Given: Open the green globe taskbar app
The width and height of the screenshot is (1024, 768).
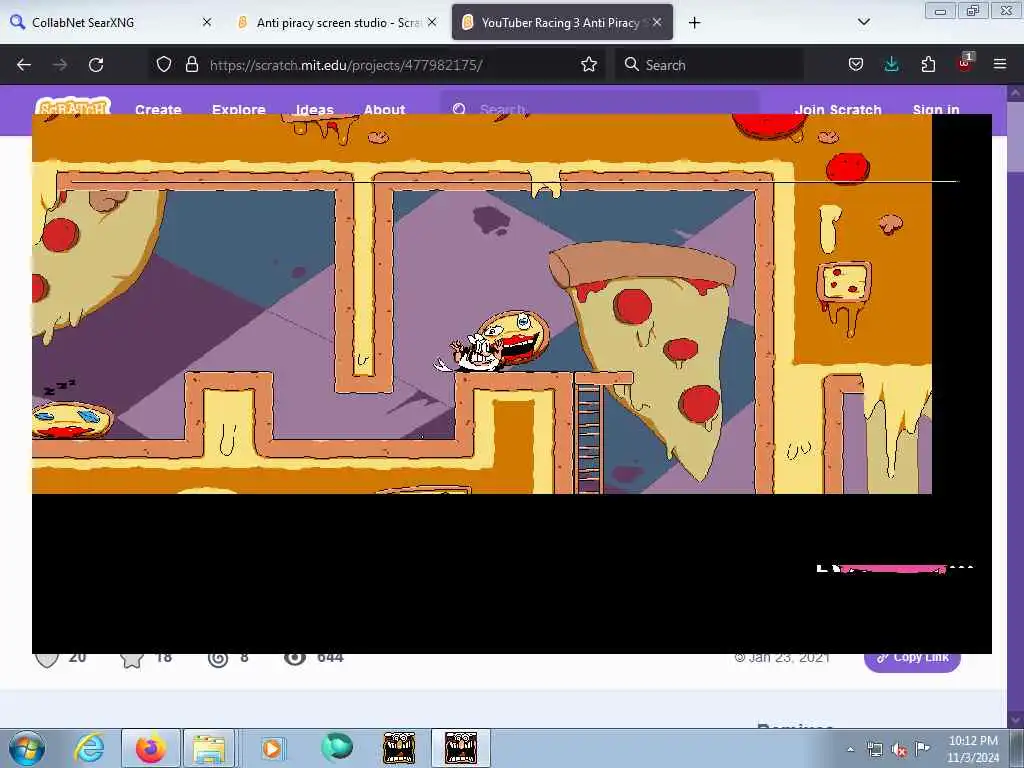Looking at the screenshot, I should (337, 747).
